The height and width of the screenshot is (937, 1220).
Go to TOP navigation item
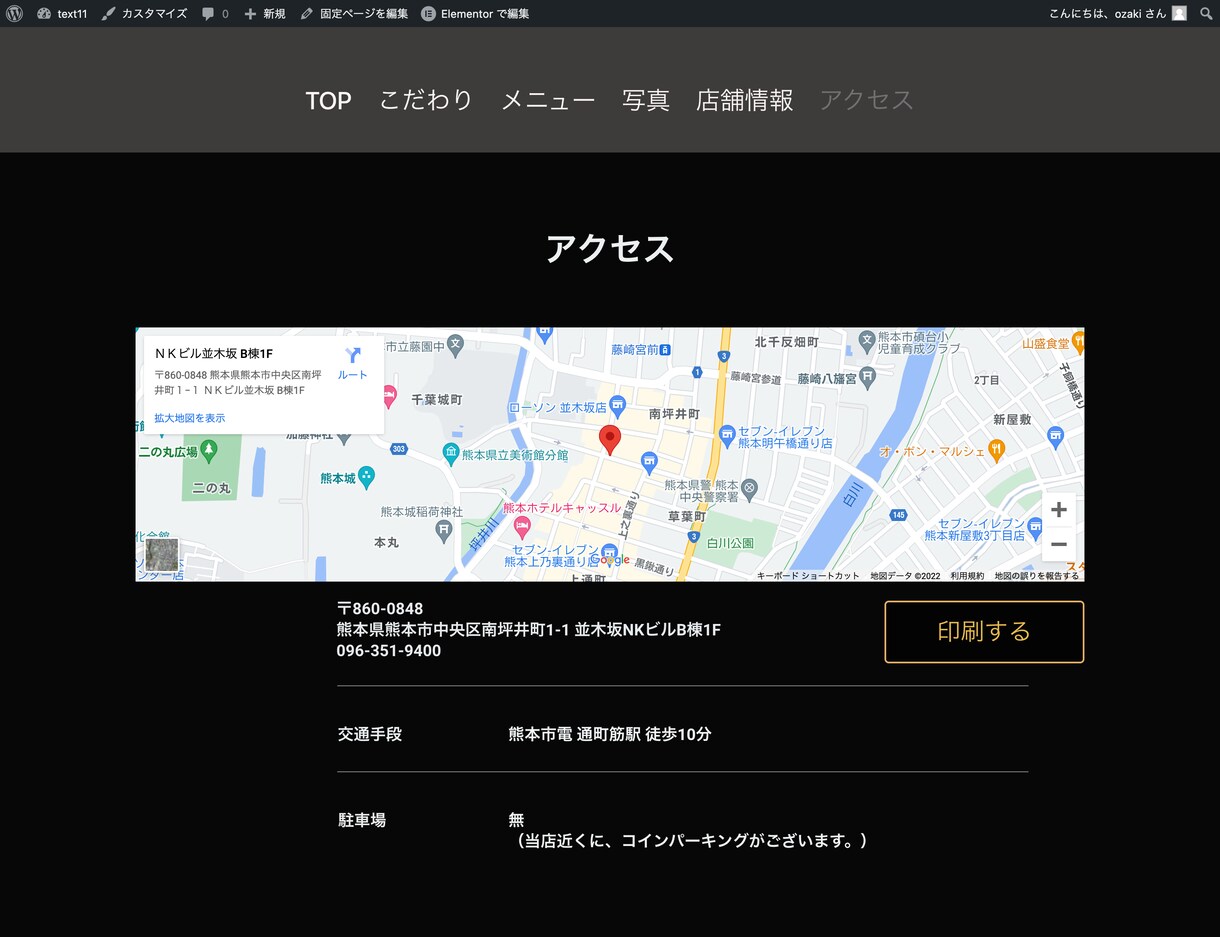click(328, 100)
